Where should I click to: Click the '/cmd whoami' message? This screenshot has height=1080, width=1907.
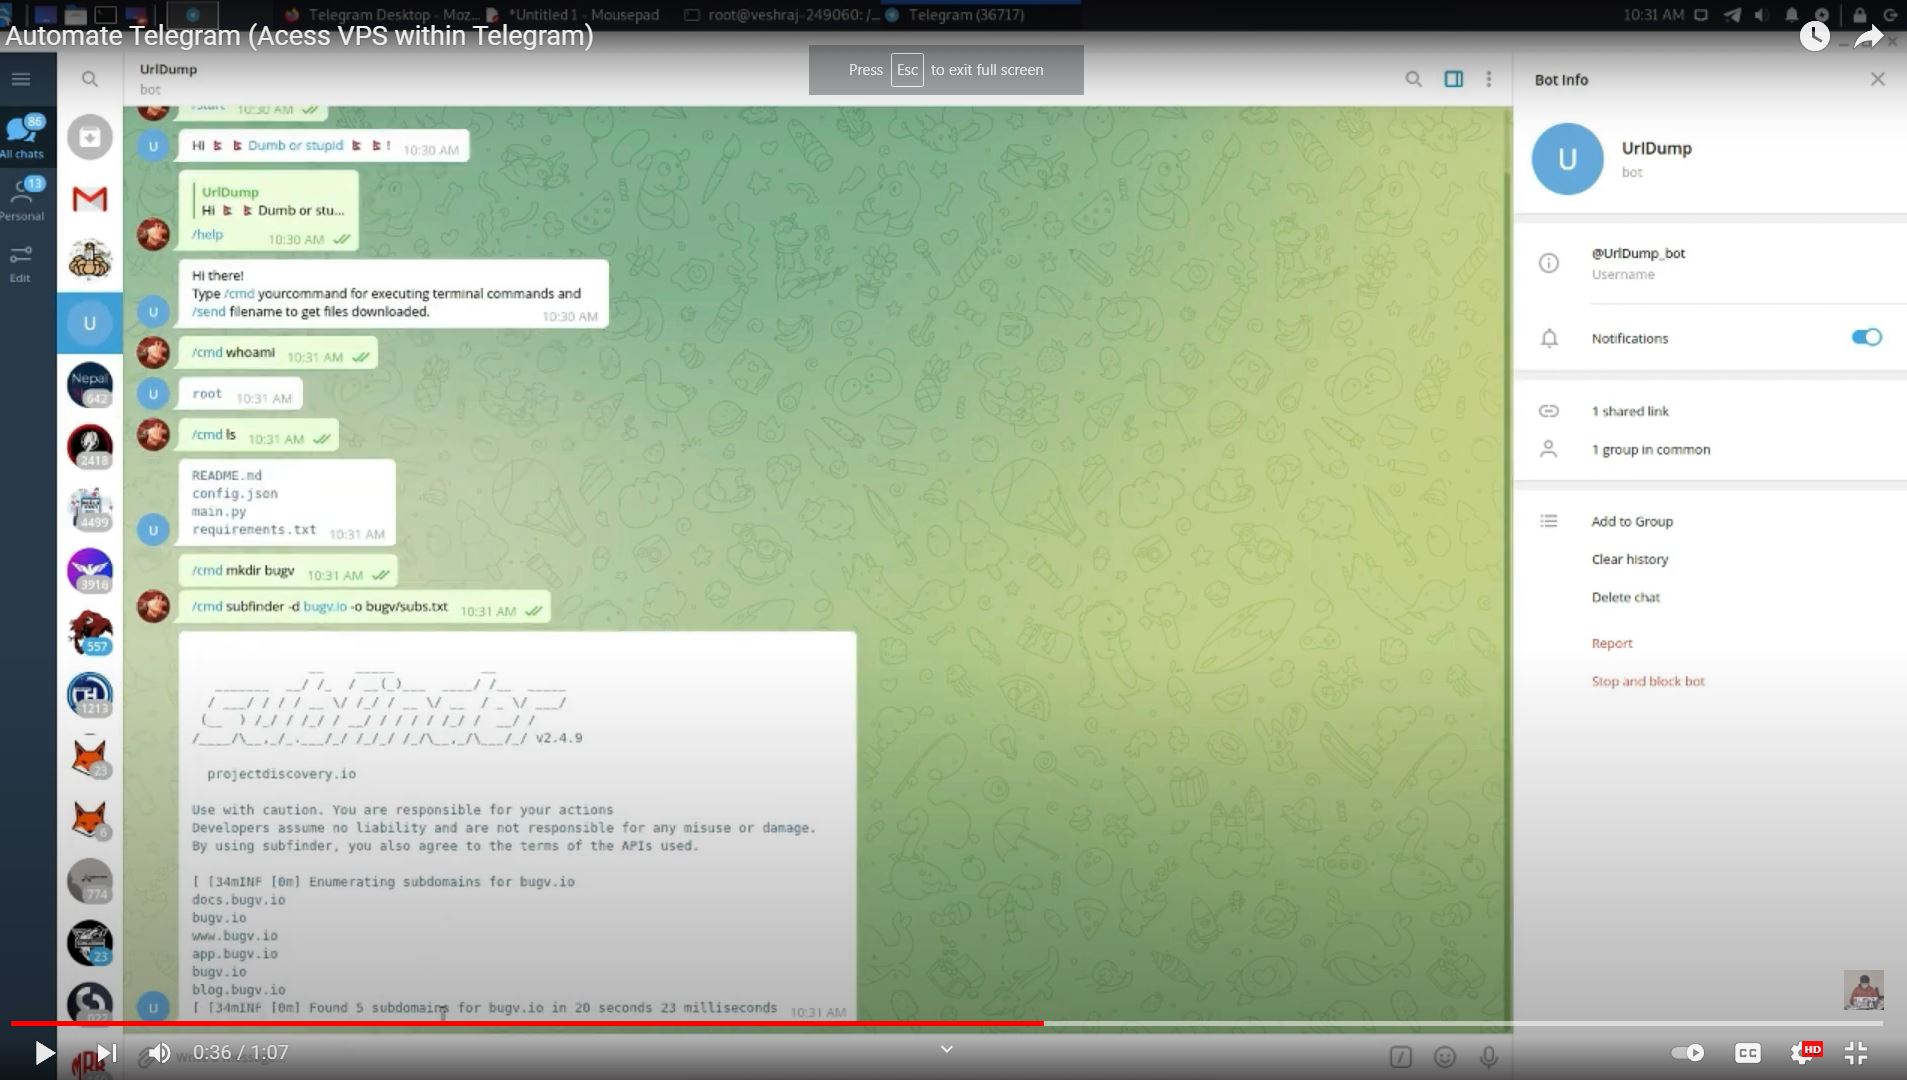(277, 353)
